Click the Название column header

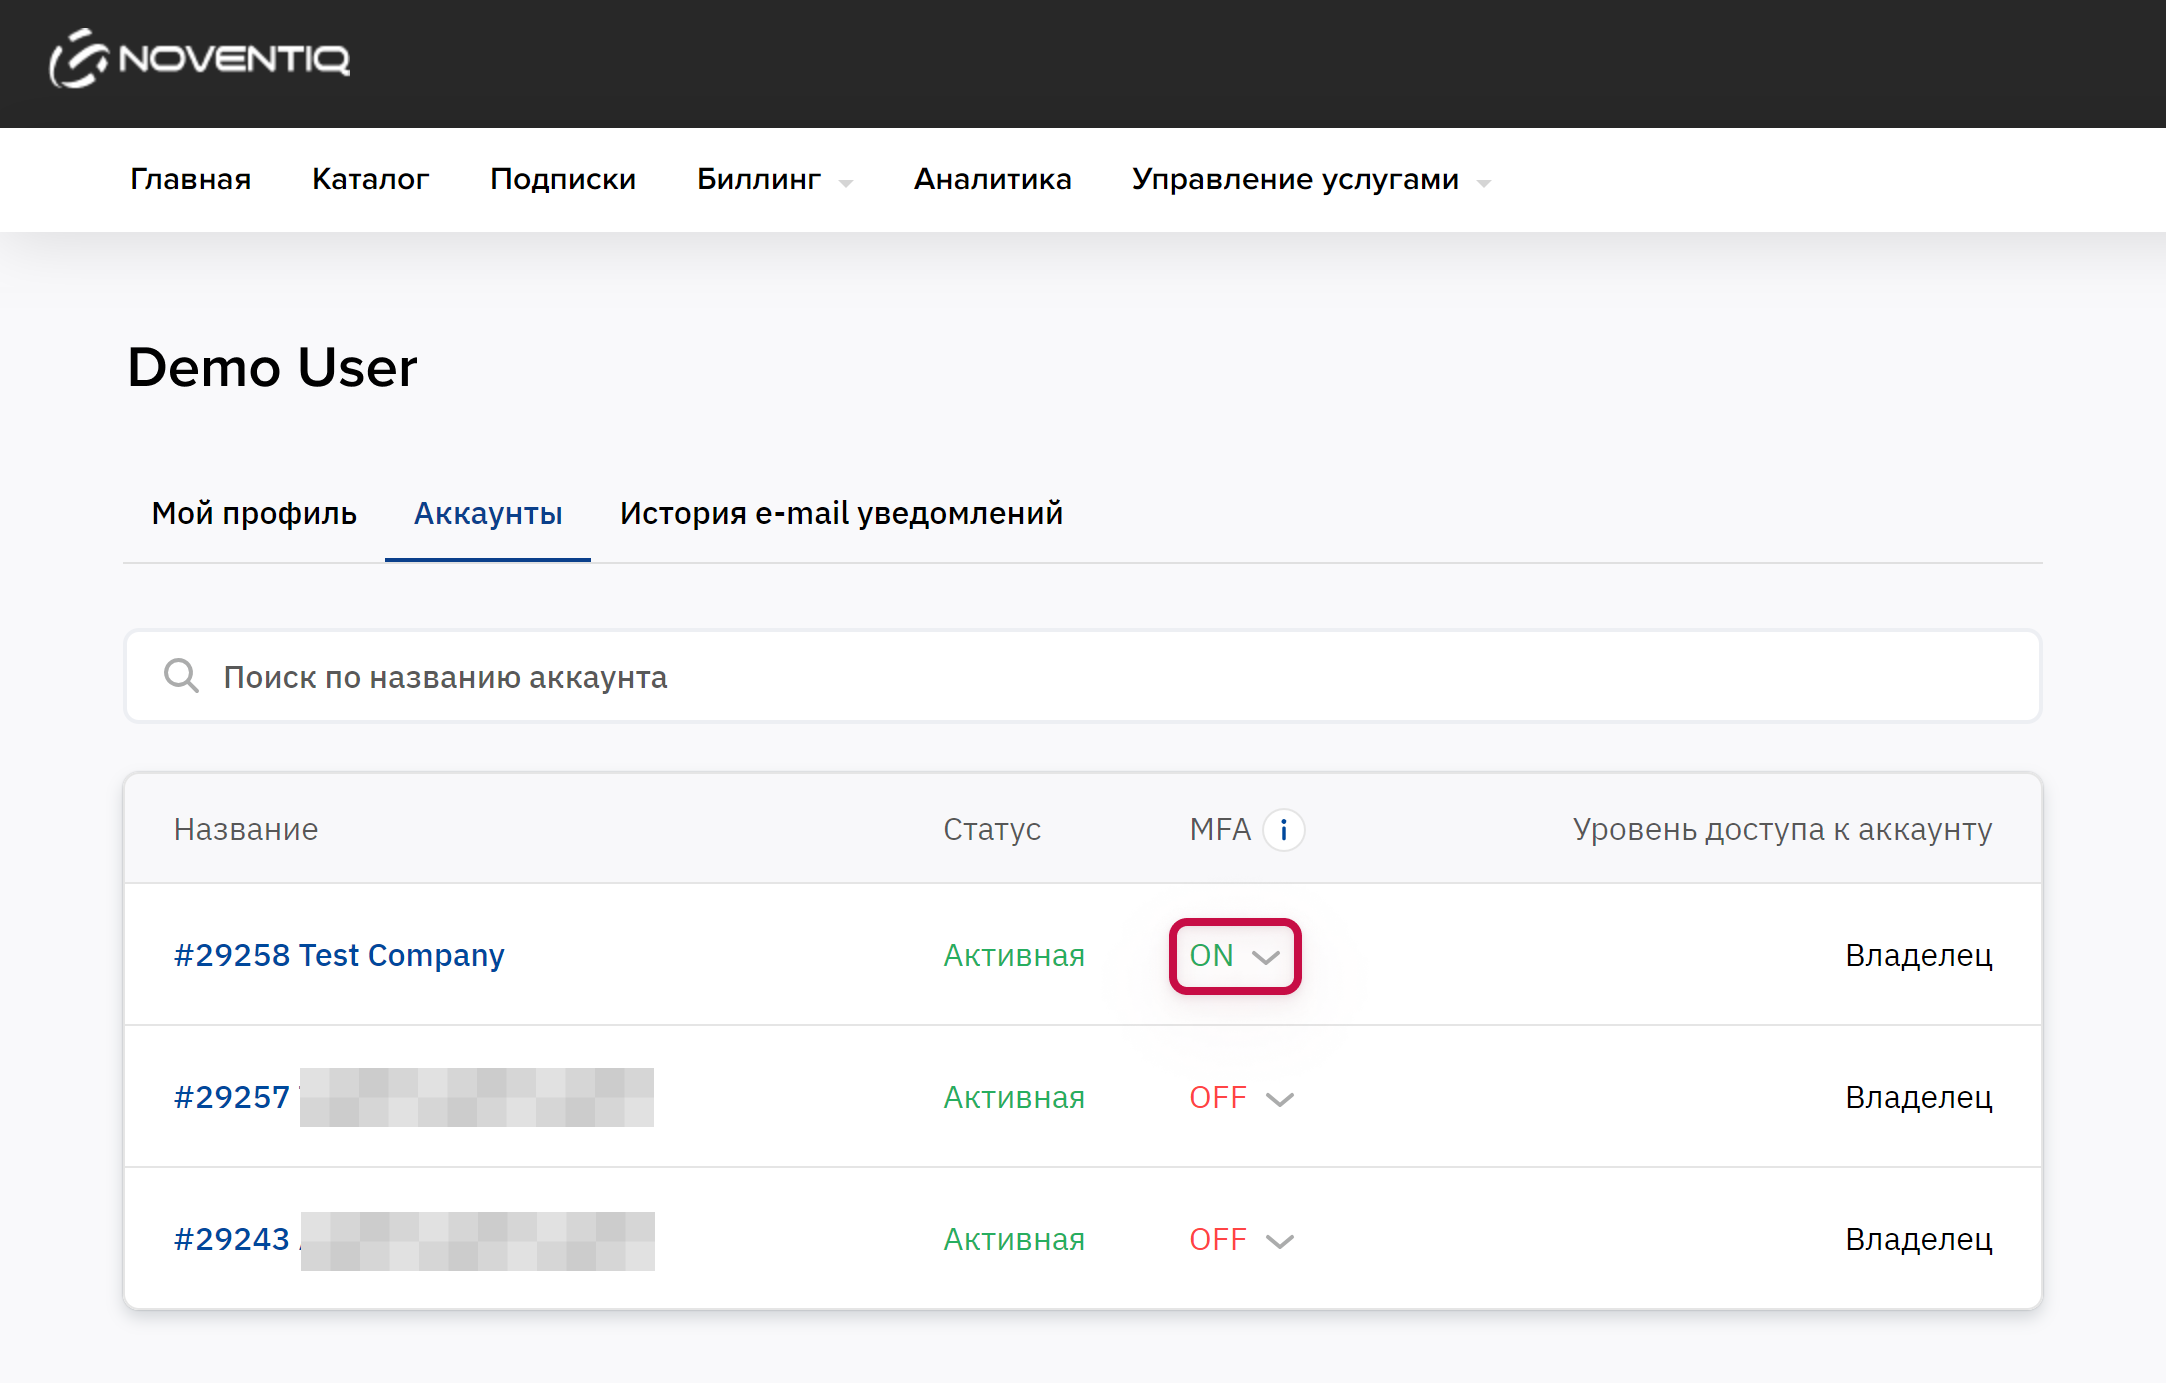246,829
